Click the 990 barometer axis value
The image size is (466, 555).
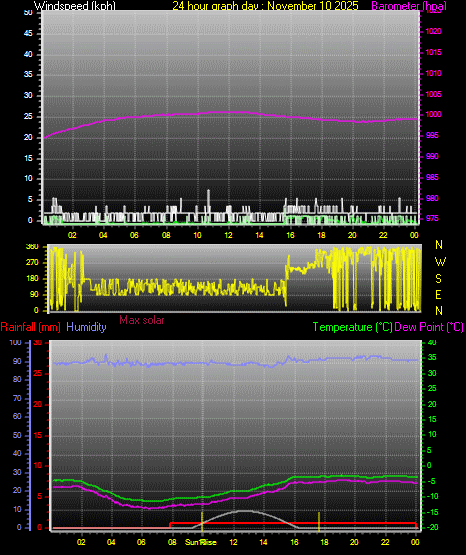(x=432, y=156)
